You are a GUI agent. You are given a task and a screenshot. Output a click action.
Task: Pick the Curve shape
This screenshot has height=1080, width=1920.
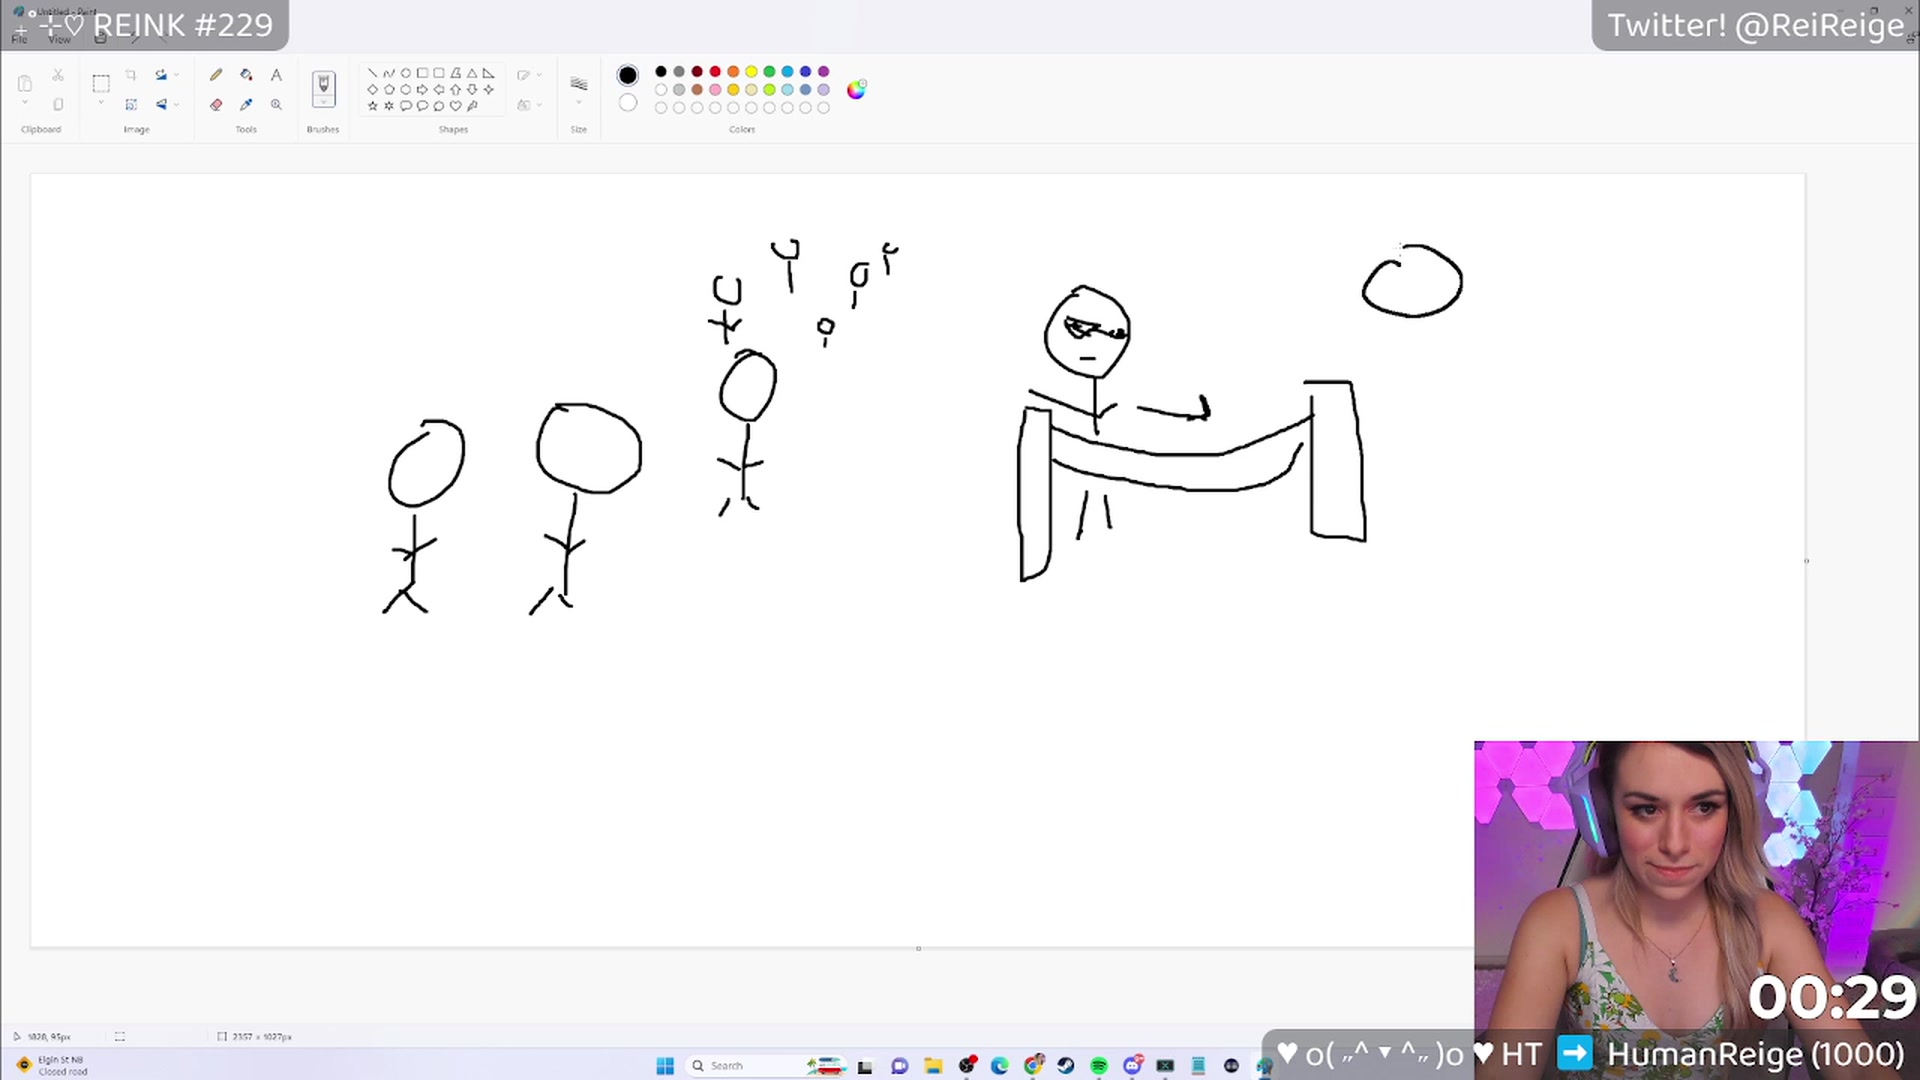click(x=389, y=73)
